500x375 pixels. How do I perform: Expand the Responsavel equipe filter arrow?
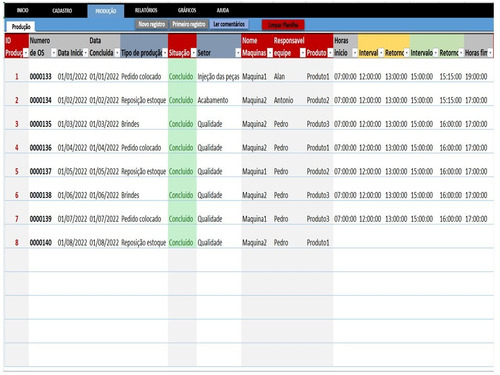[x=303, y=53]
